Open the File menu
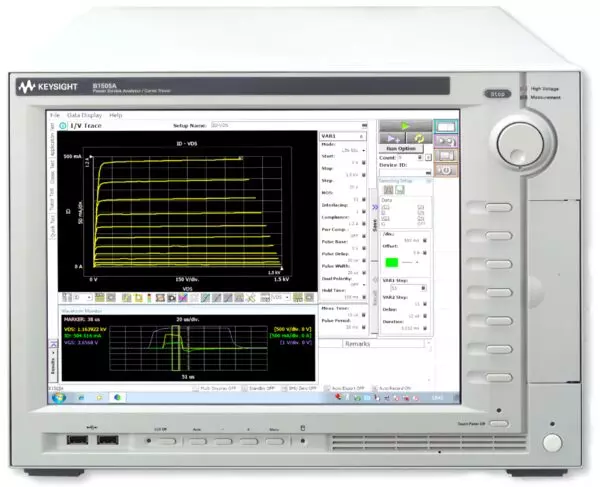 tap(55, 115)
